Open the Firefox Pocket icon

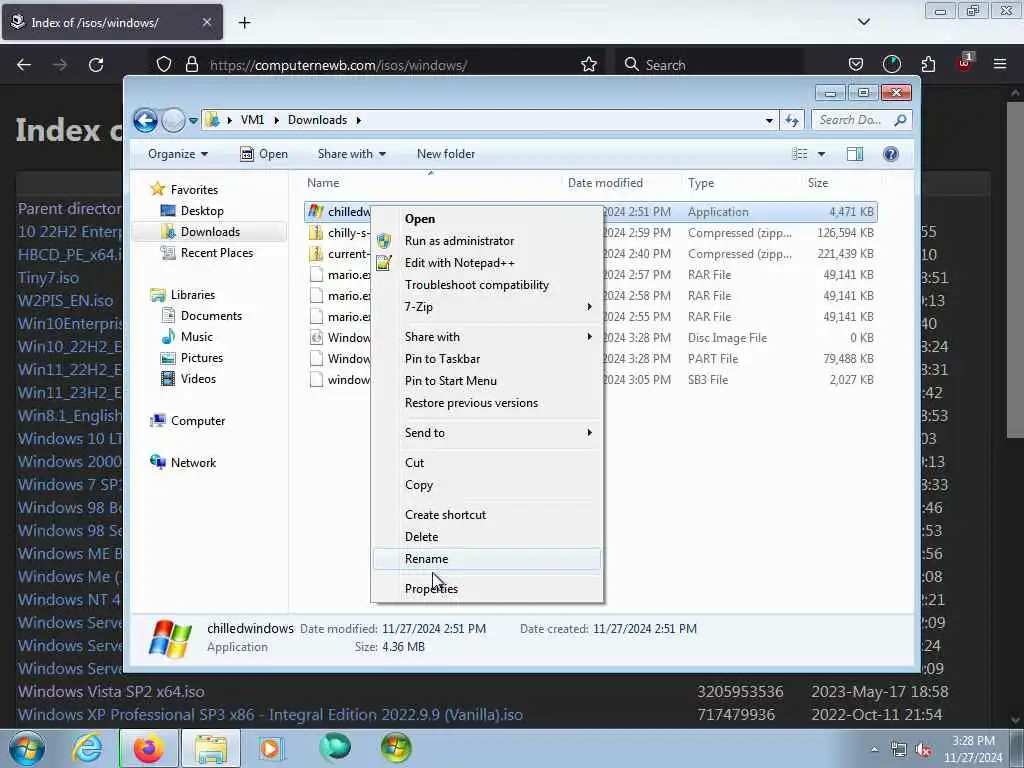[x=856, y=65]
